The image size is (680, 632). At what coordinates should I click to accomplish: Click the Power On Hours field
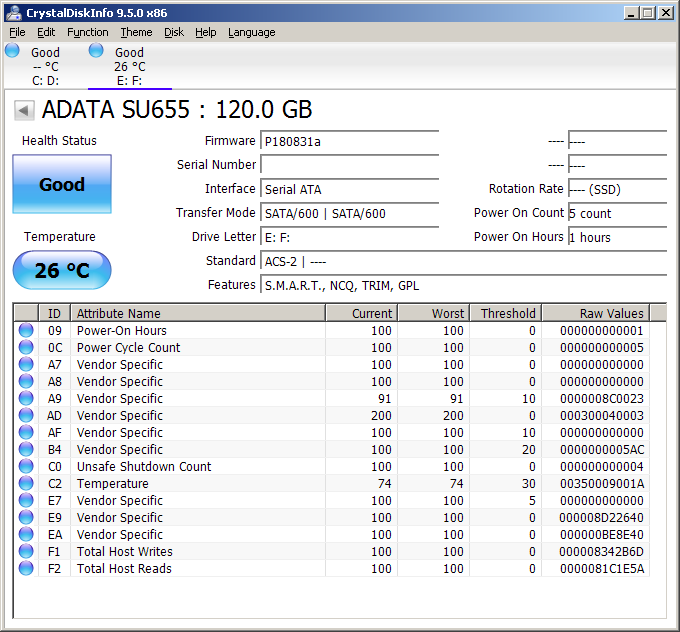point(618,237)
